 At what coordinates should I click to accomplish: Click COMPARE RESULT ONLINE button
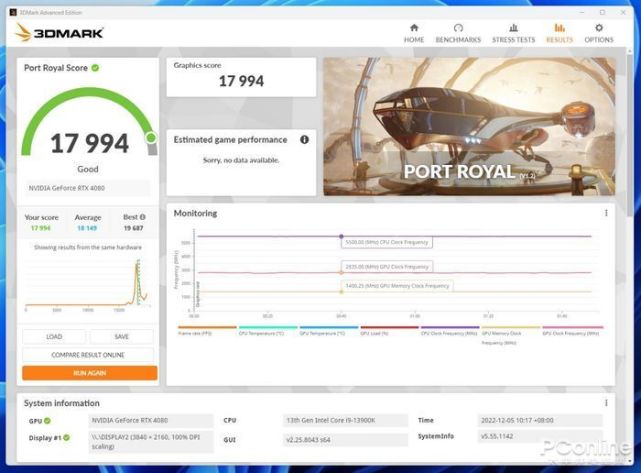click(x=88, y=355)
